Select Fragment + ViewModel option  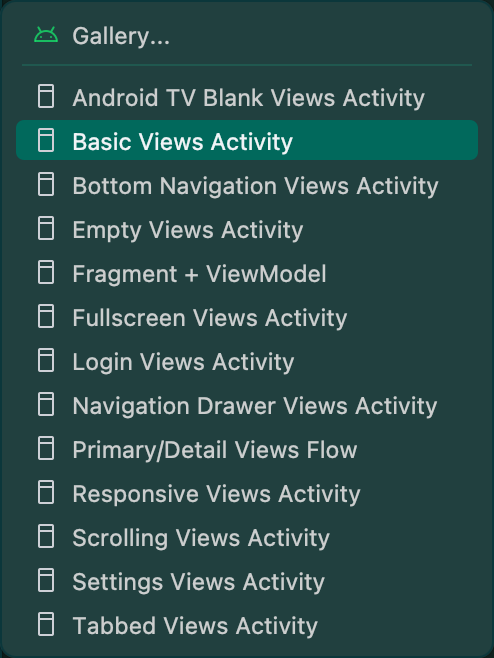click(x=247, y=273)
